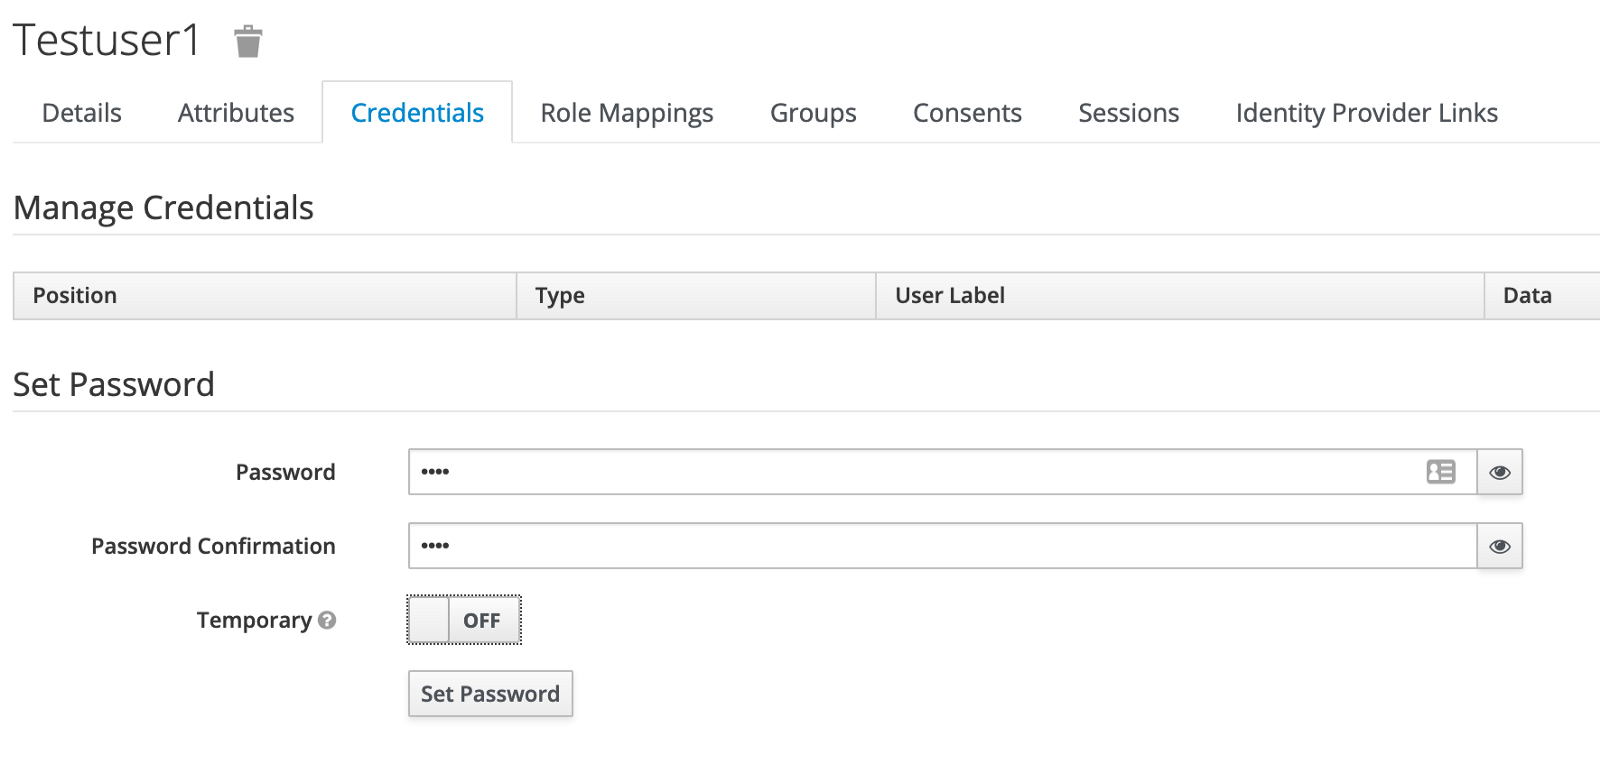Viewport: 1600px width, 763px height.
Task: Reveal Password Confirmation text via eye icon
Action: point(1499,546)
